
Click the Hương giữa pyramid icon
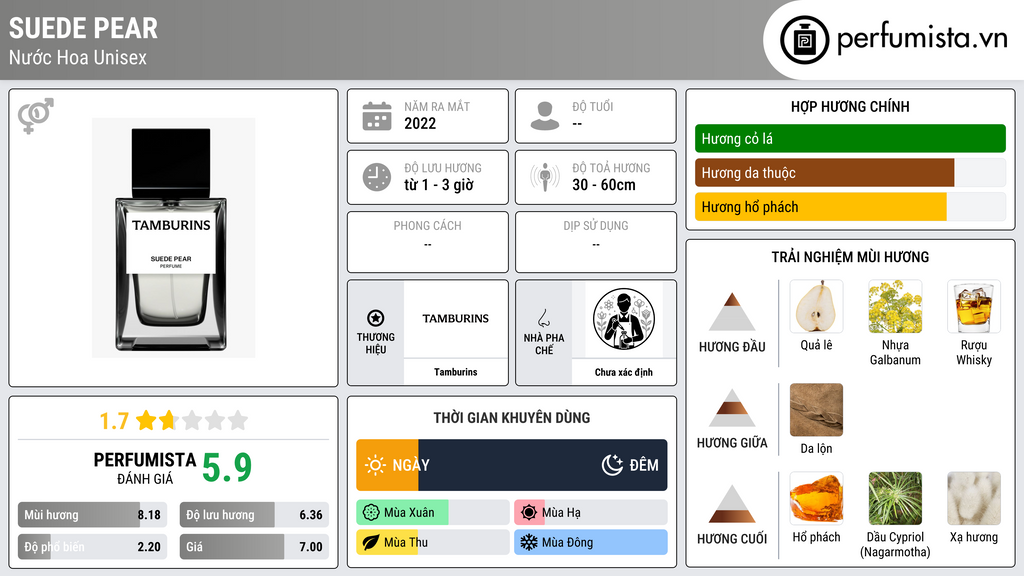[732, 408]
